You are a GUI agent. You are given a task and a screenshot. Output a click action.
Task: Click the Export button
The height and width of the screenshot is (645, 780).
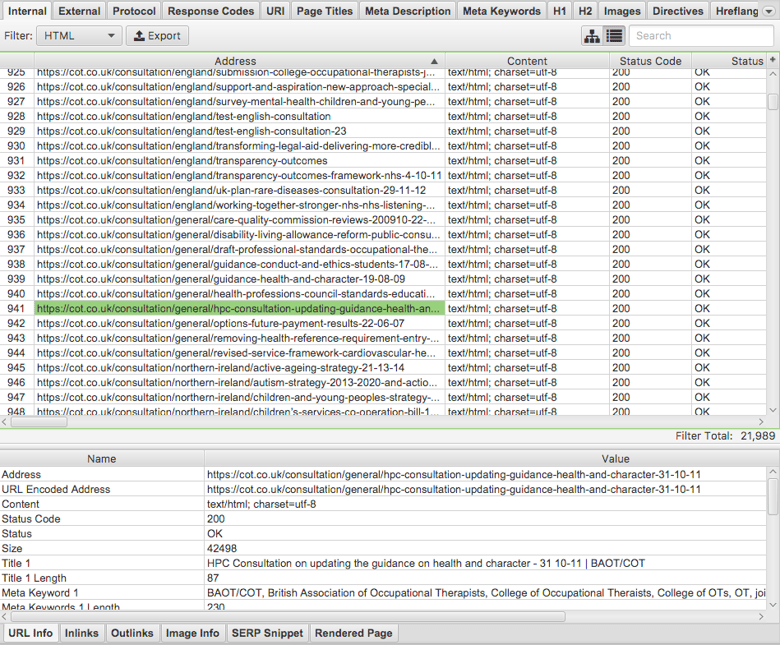tap(157, 36)
